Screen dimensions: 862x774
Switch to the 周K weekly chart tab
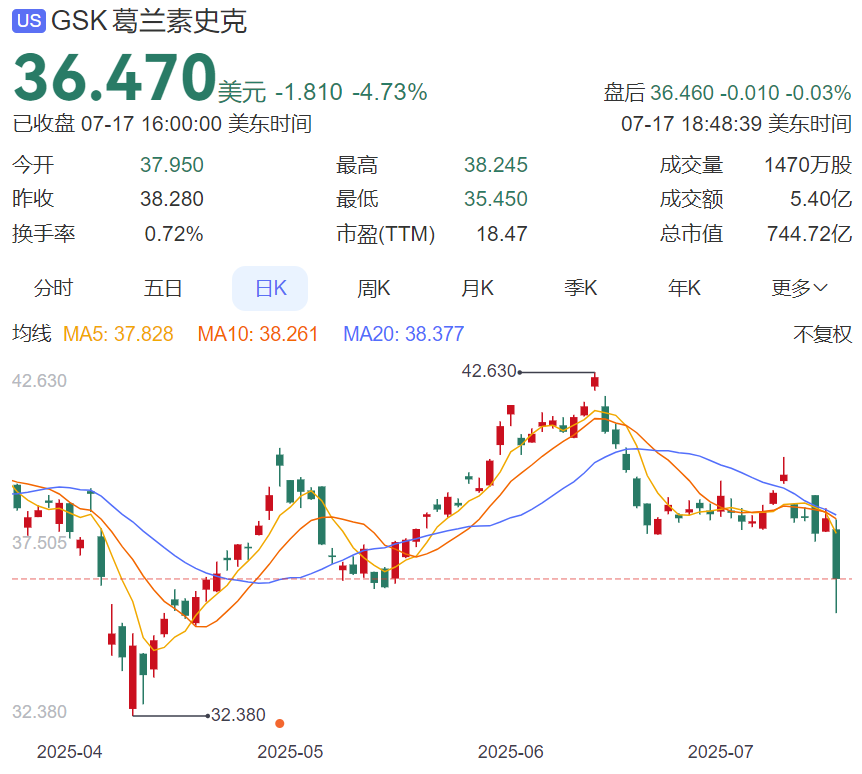(373, 288)
